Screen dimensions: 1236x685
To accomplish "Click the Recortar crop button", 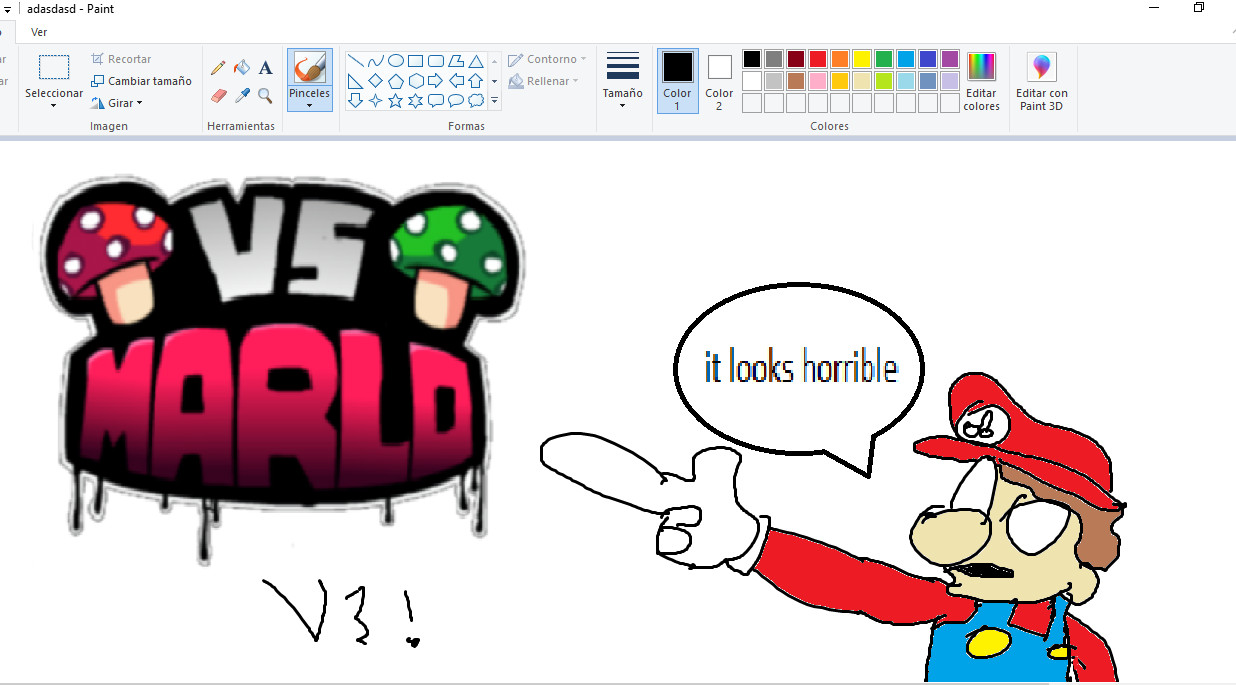I will click(121, 59).
